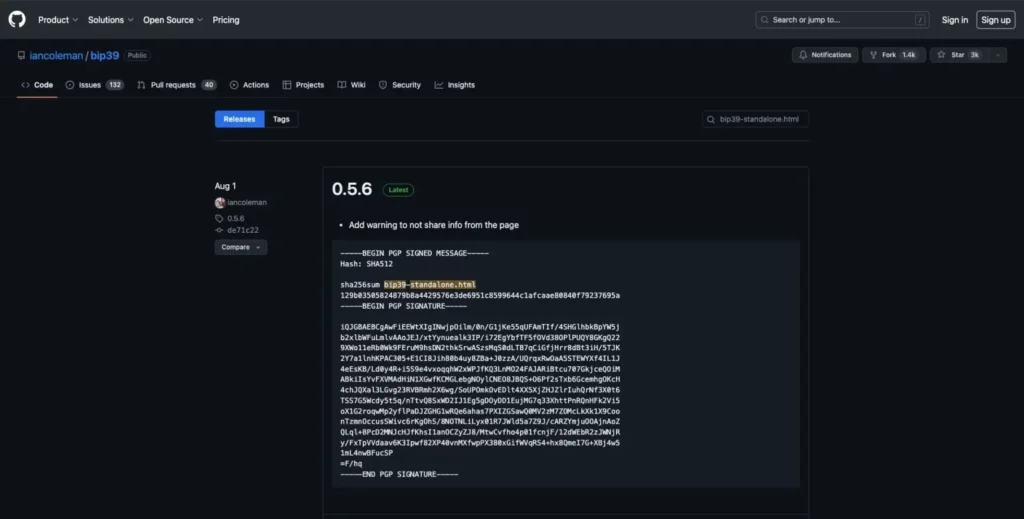This screenshot has height=519, width=1024.
Task: Click the Issues count badge 132
Action: point(115,85)
